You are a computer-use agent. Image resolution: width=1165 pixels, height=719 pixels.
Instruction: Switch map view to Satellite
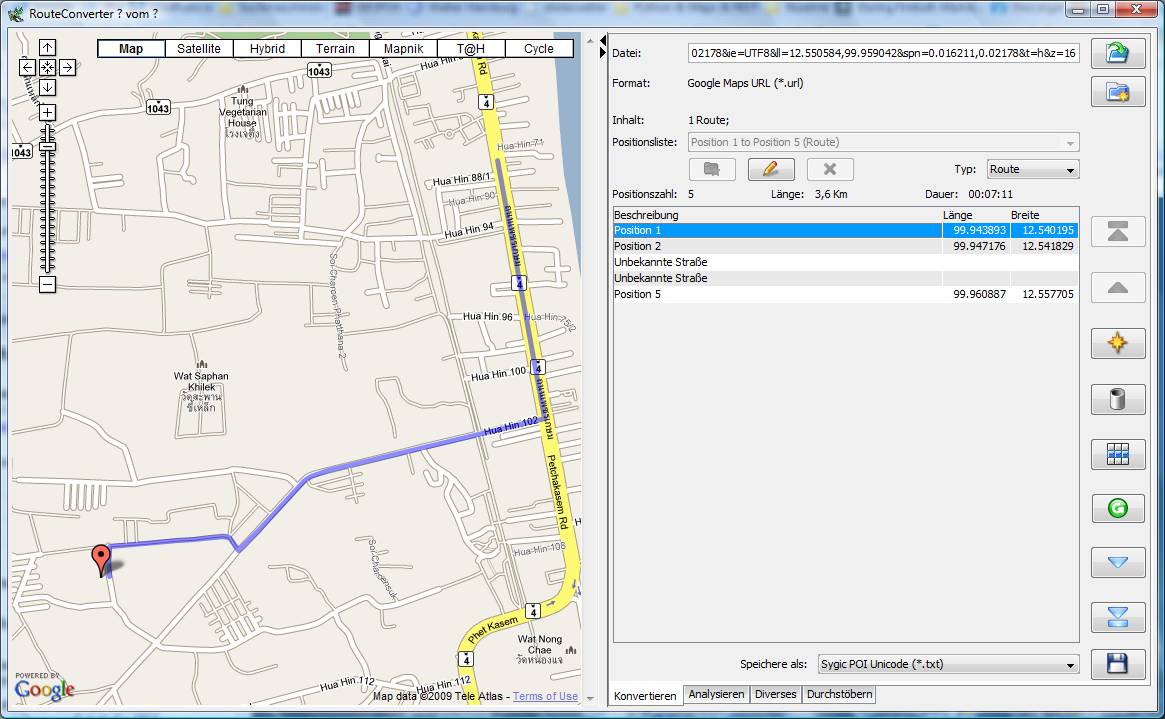199,49
